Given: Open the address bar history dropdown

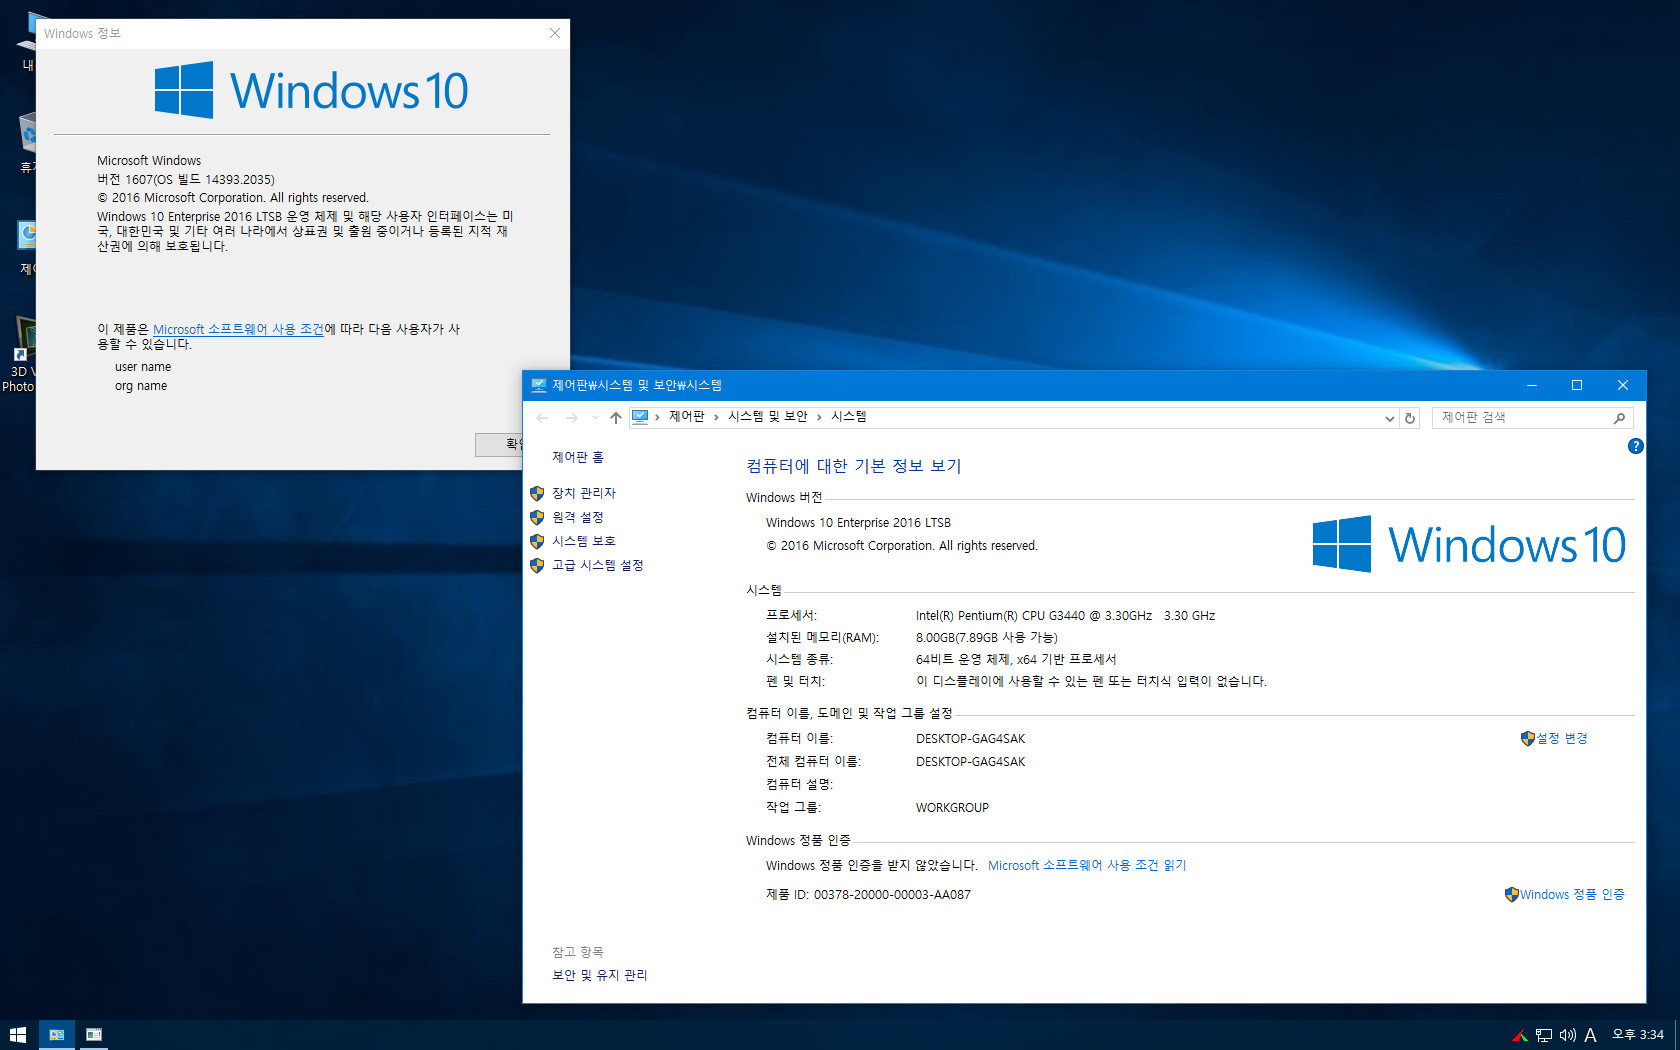Looking at the screenshot, I should [1389, 418].
